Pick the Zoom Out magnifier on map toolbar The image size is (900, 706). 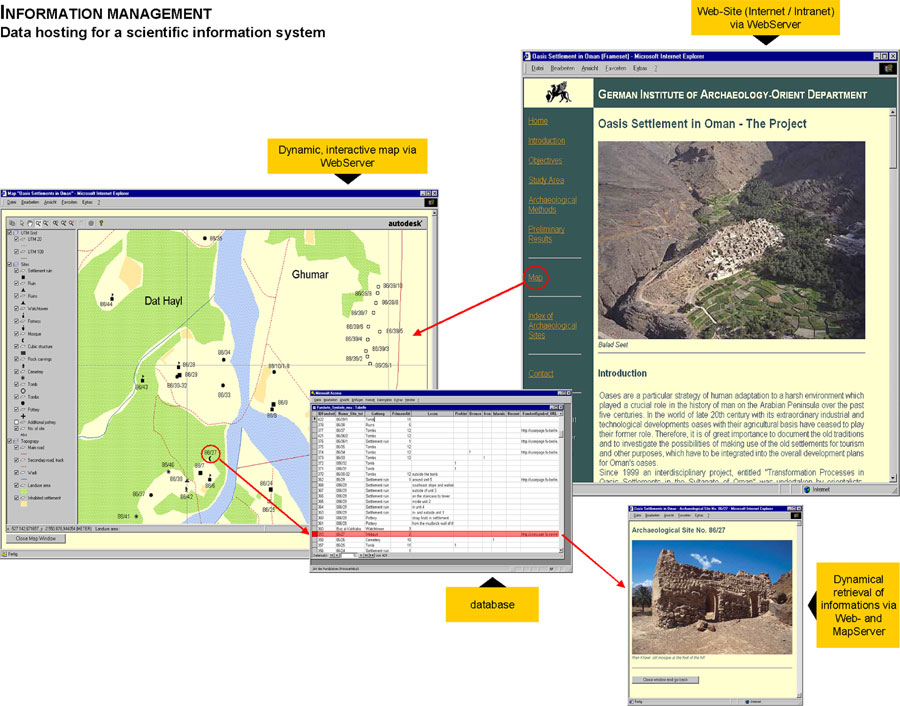click(x=45, y=223)
